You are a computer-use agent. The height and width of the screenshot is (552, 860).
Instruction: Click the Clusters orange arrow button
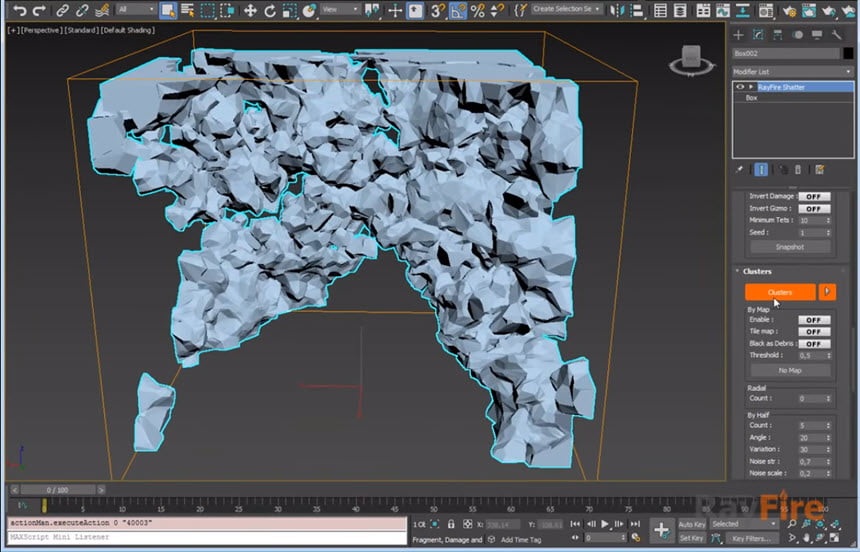[x=827, y=292]
